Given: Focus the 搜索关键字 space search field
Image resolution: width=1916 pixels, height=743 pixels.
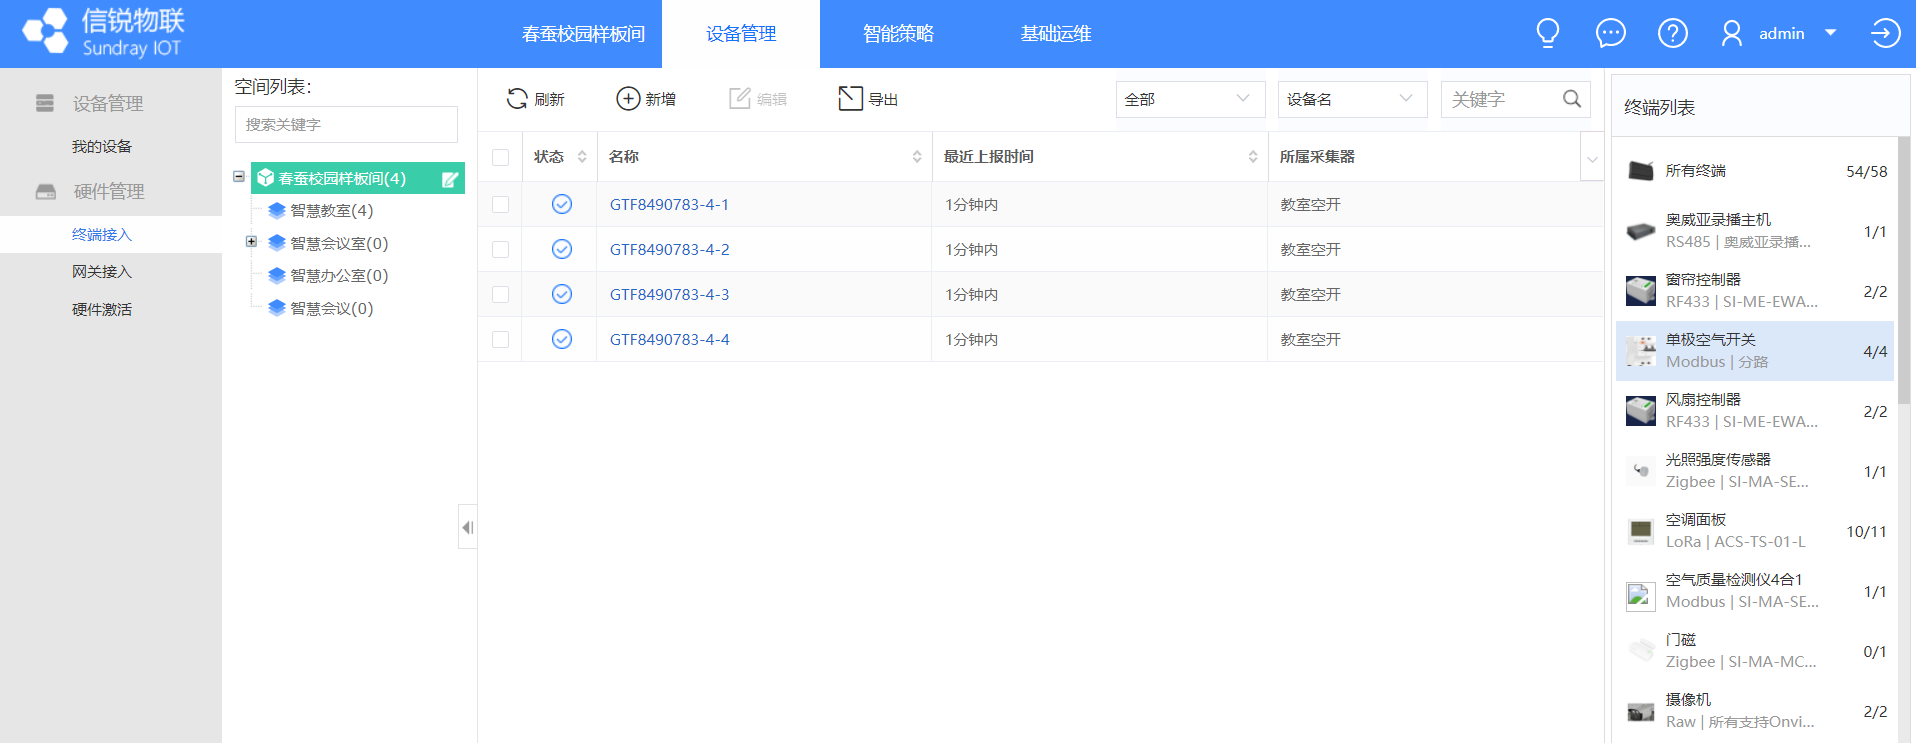Looking at the screenshot, I should point(346,124).
